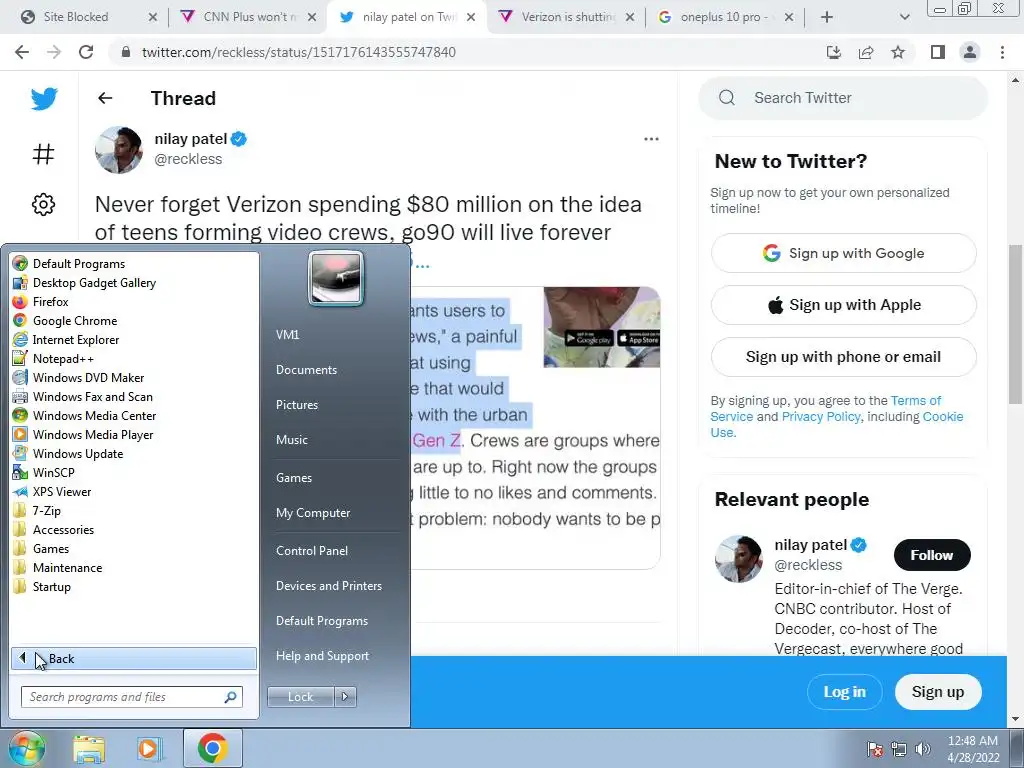Click nilay patel's avatar on the tweet

pyautogui.click(x=118, y=150)
